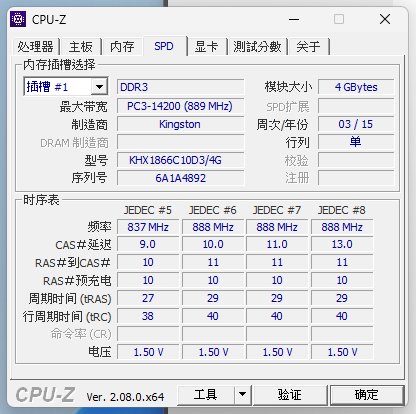This screenshot has height=414, width=416.
Task: Open the 工具 dropdown arrow
Action: [243, 395]
